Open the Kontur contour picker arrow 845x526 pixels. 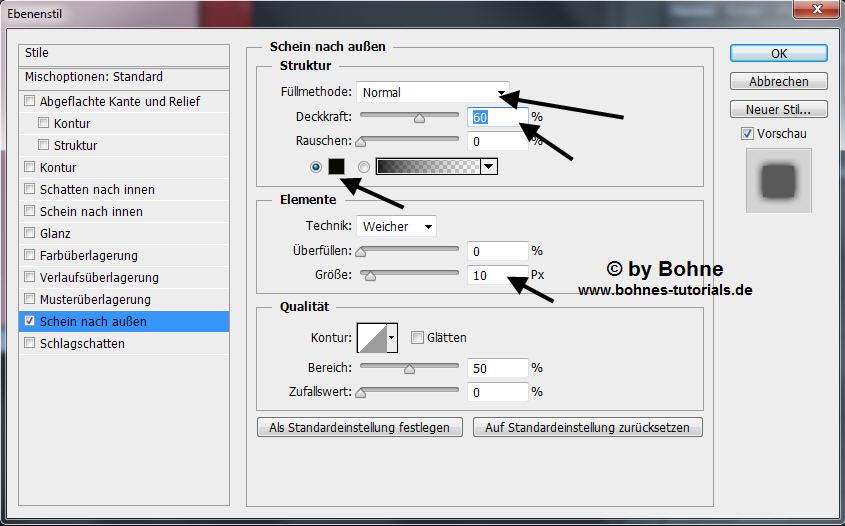click(391, 338)
